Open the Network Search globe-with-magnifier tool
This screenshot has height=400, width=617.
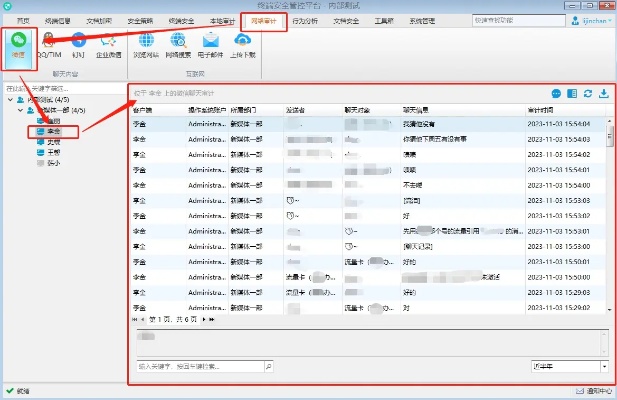click(x=178, y=46)
